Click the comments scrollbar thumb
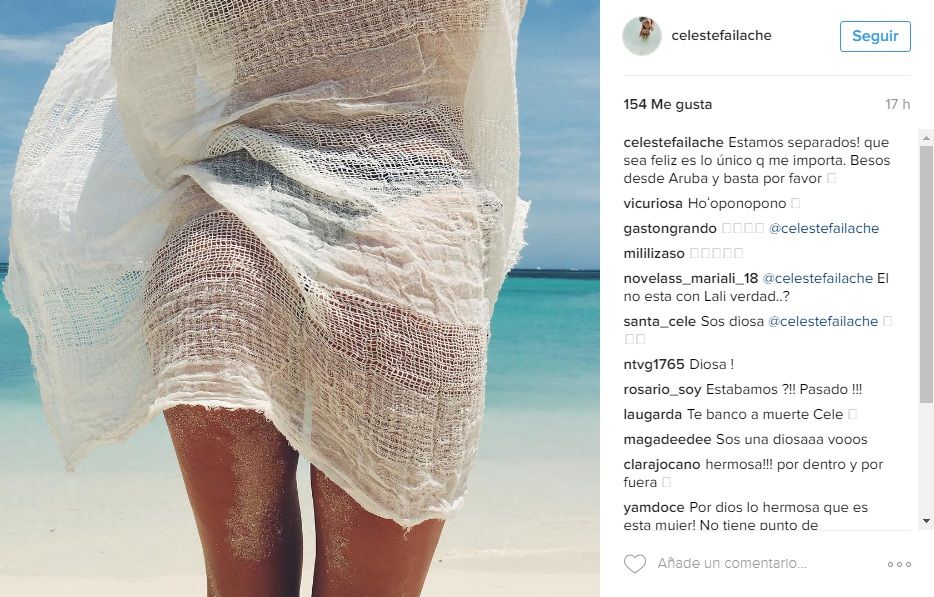This screenshot has height=597, width=934. (x=926, y=274)
